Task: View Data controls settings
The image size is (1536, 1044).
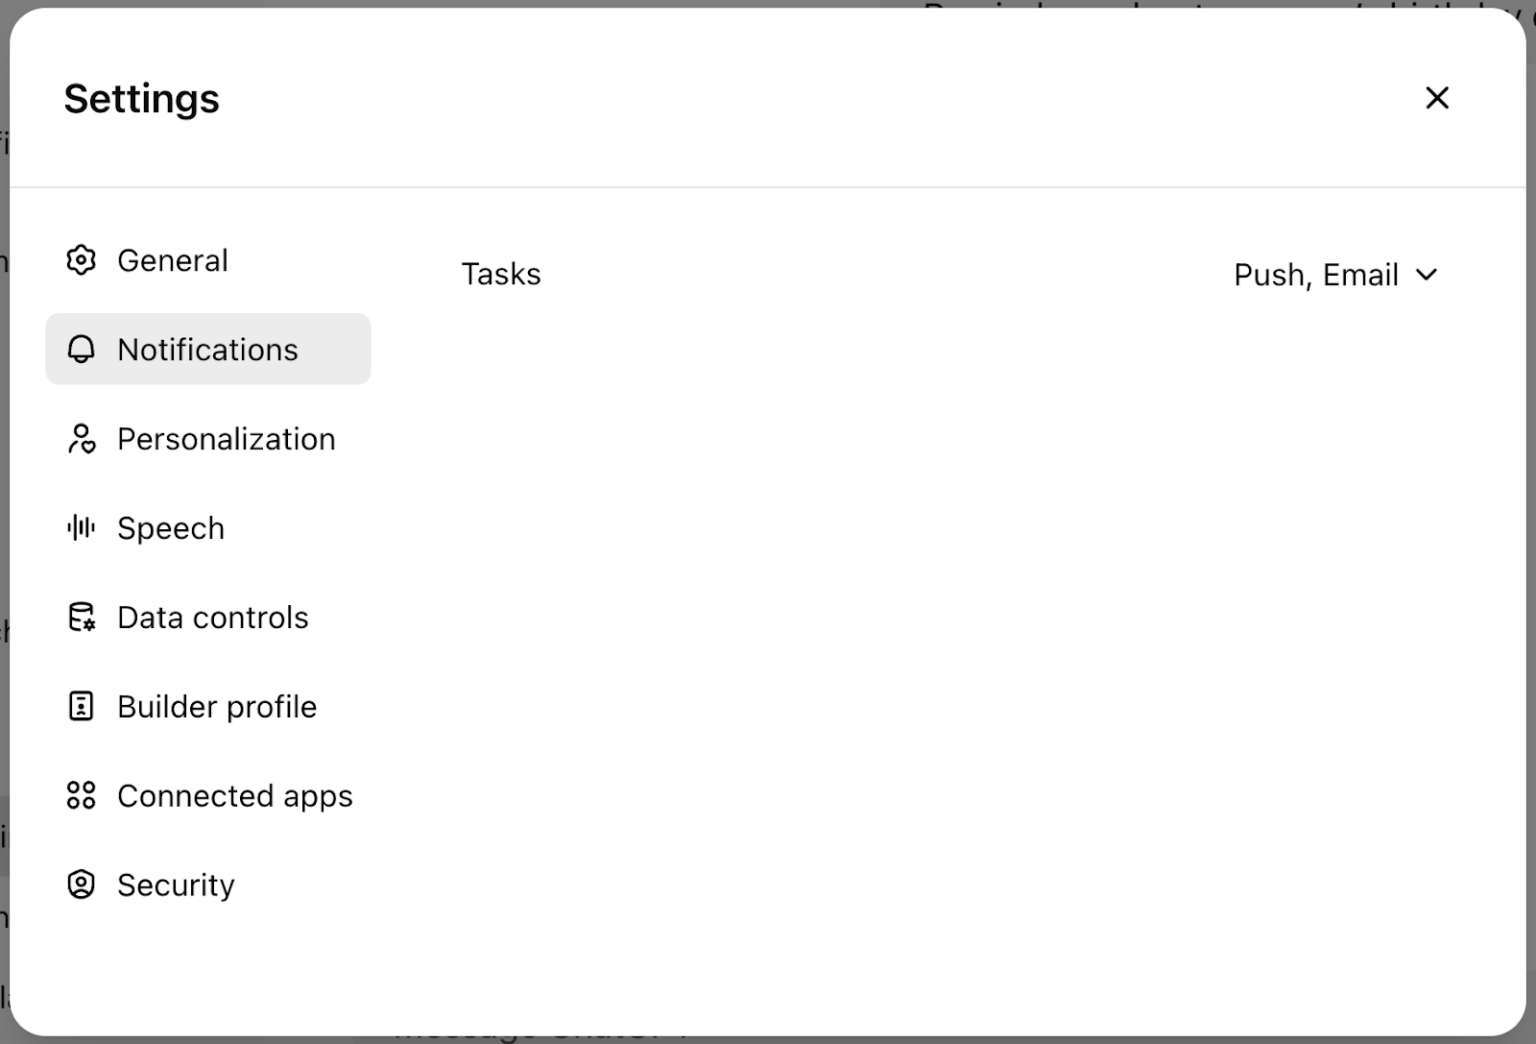Action: (x=213, y=617)
